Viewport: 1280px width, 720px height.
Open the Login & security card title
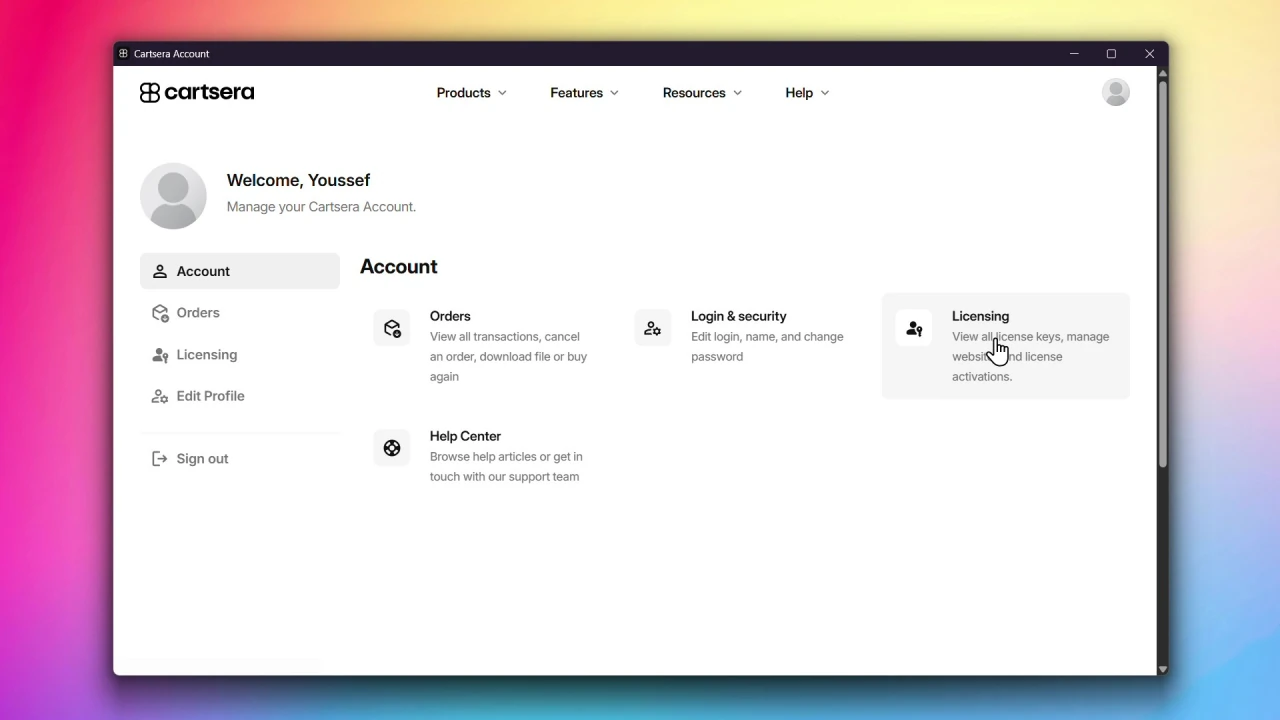[738, 316]
